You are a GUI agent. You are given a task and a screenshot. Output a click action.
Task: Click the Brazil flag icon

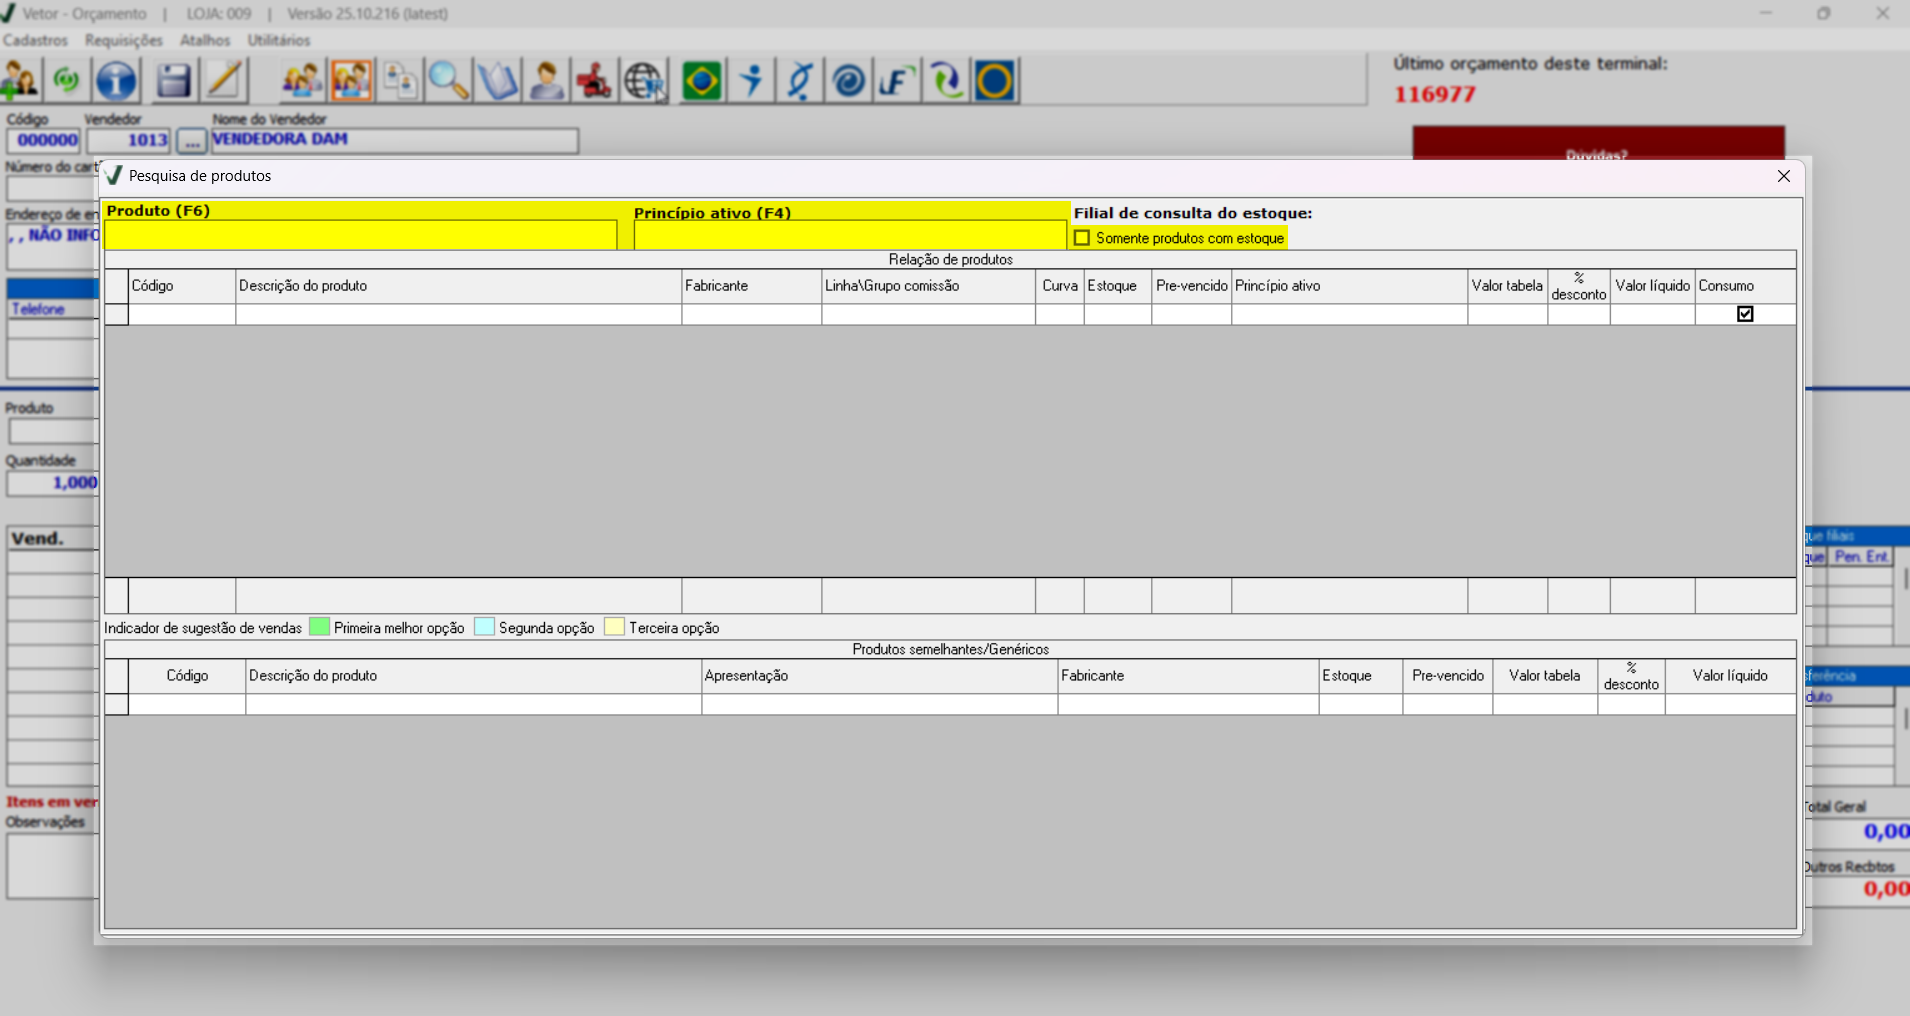(701, 81)
